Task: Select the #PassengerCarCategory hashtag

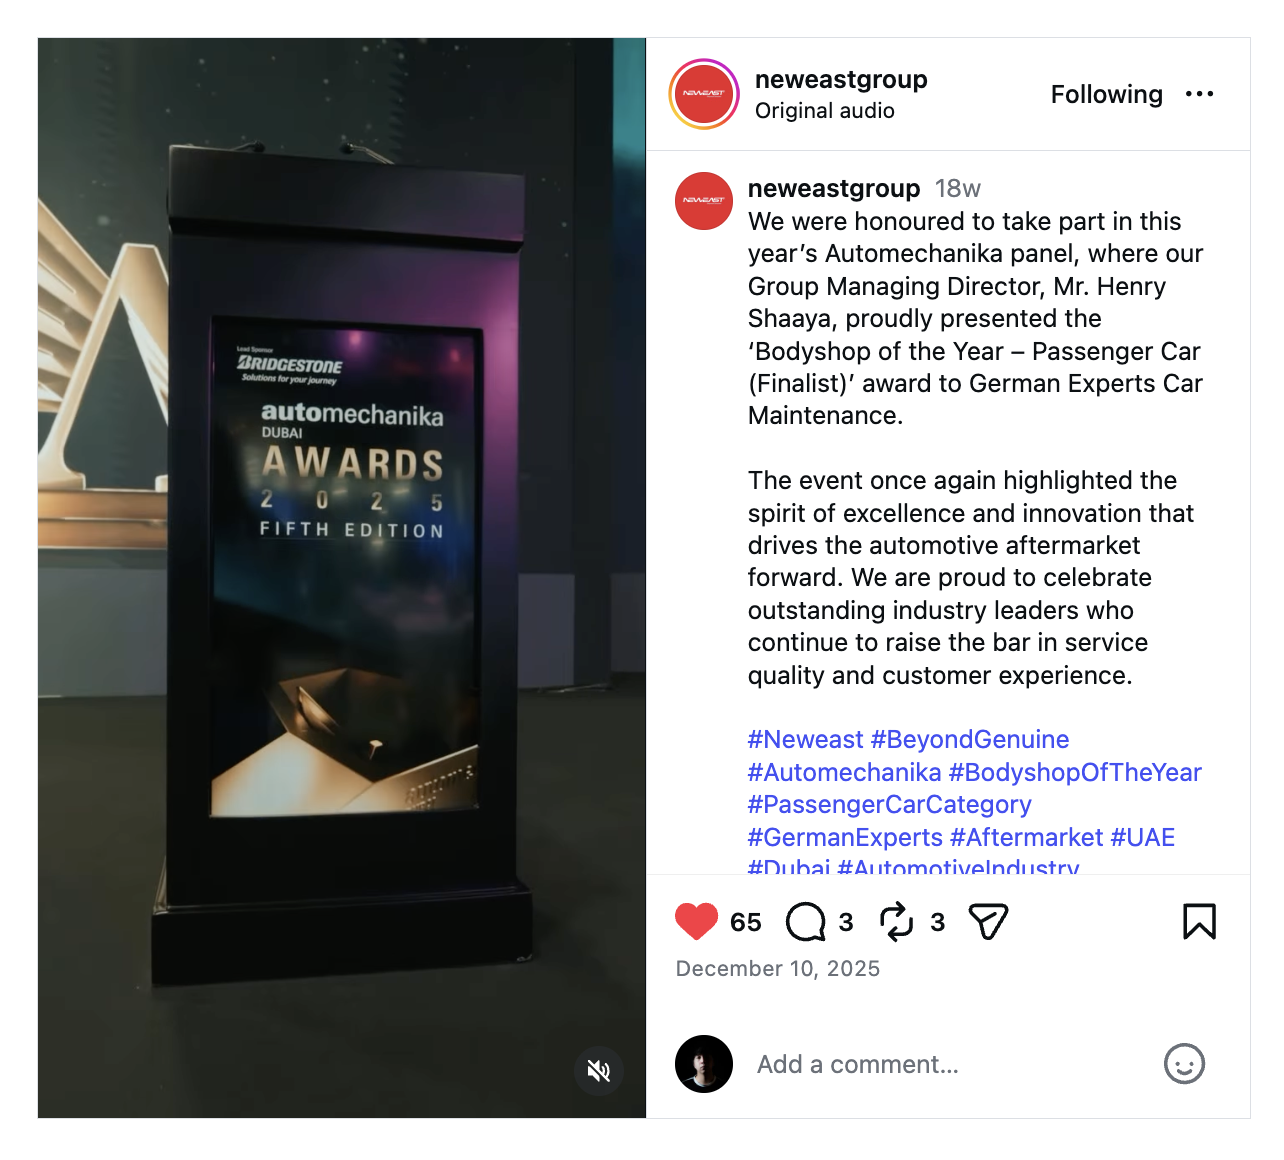Action: 889,805
